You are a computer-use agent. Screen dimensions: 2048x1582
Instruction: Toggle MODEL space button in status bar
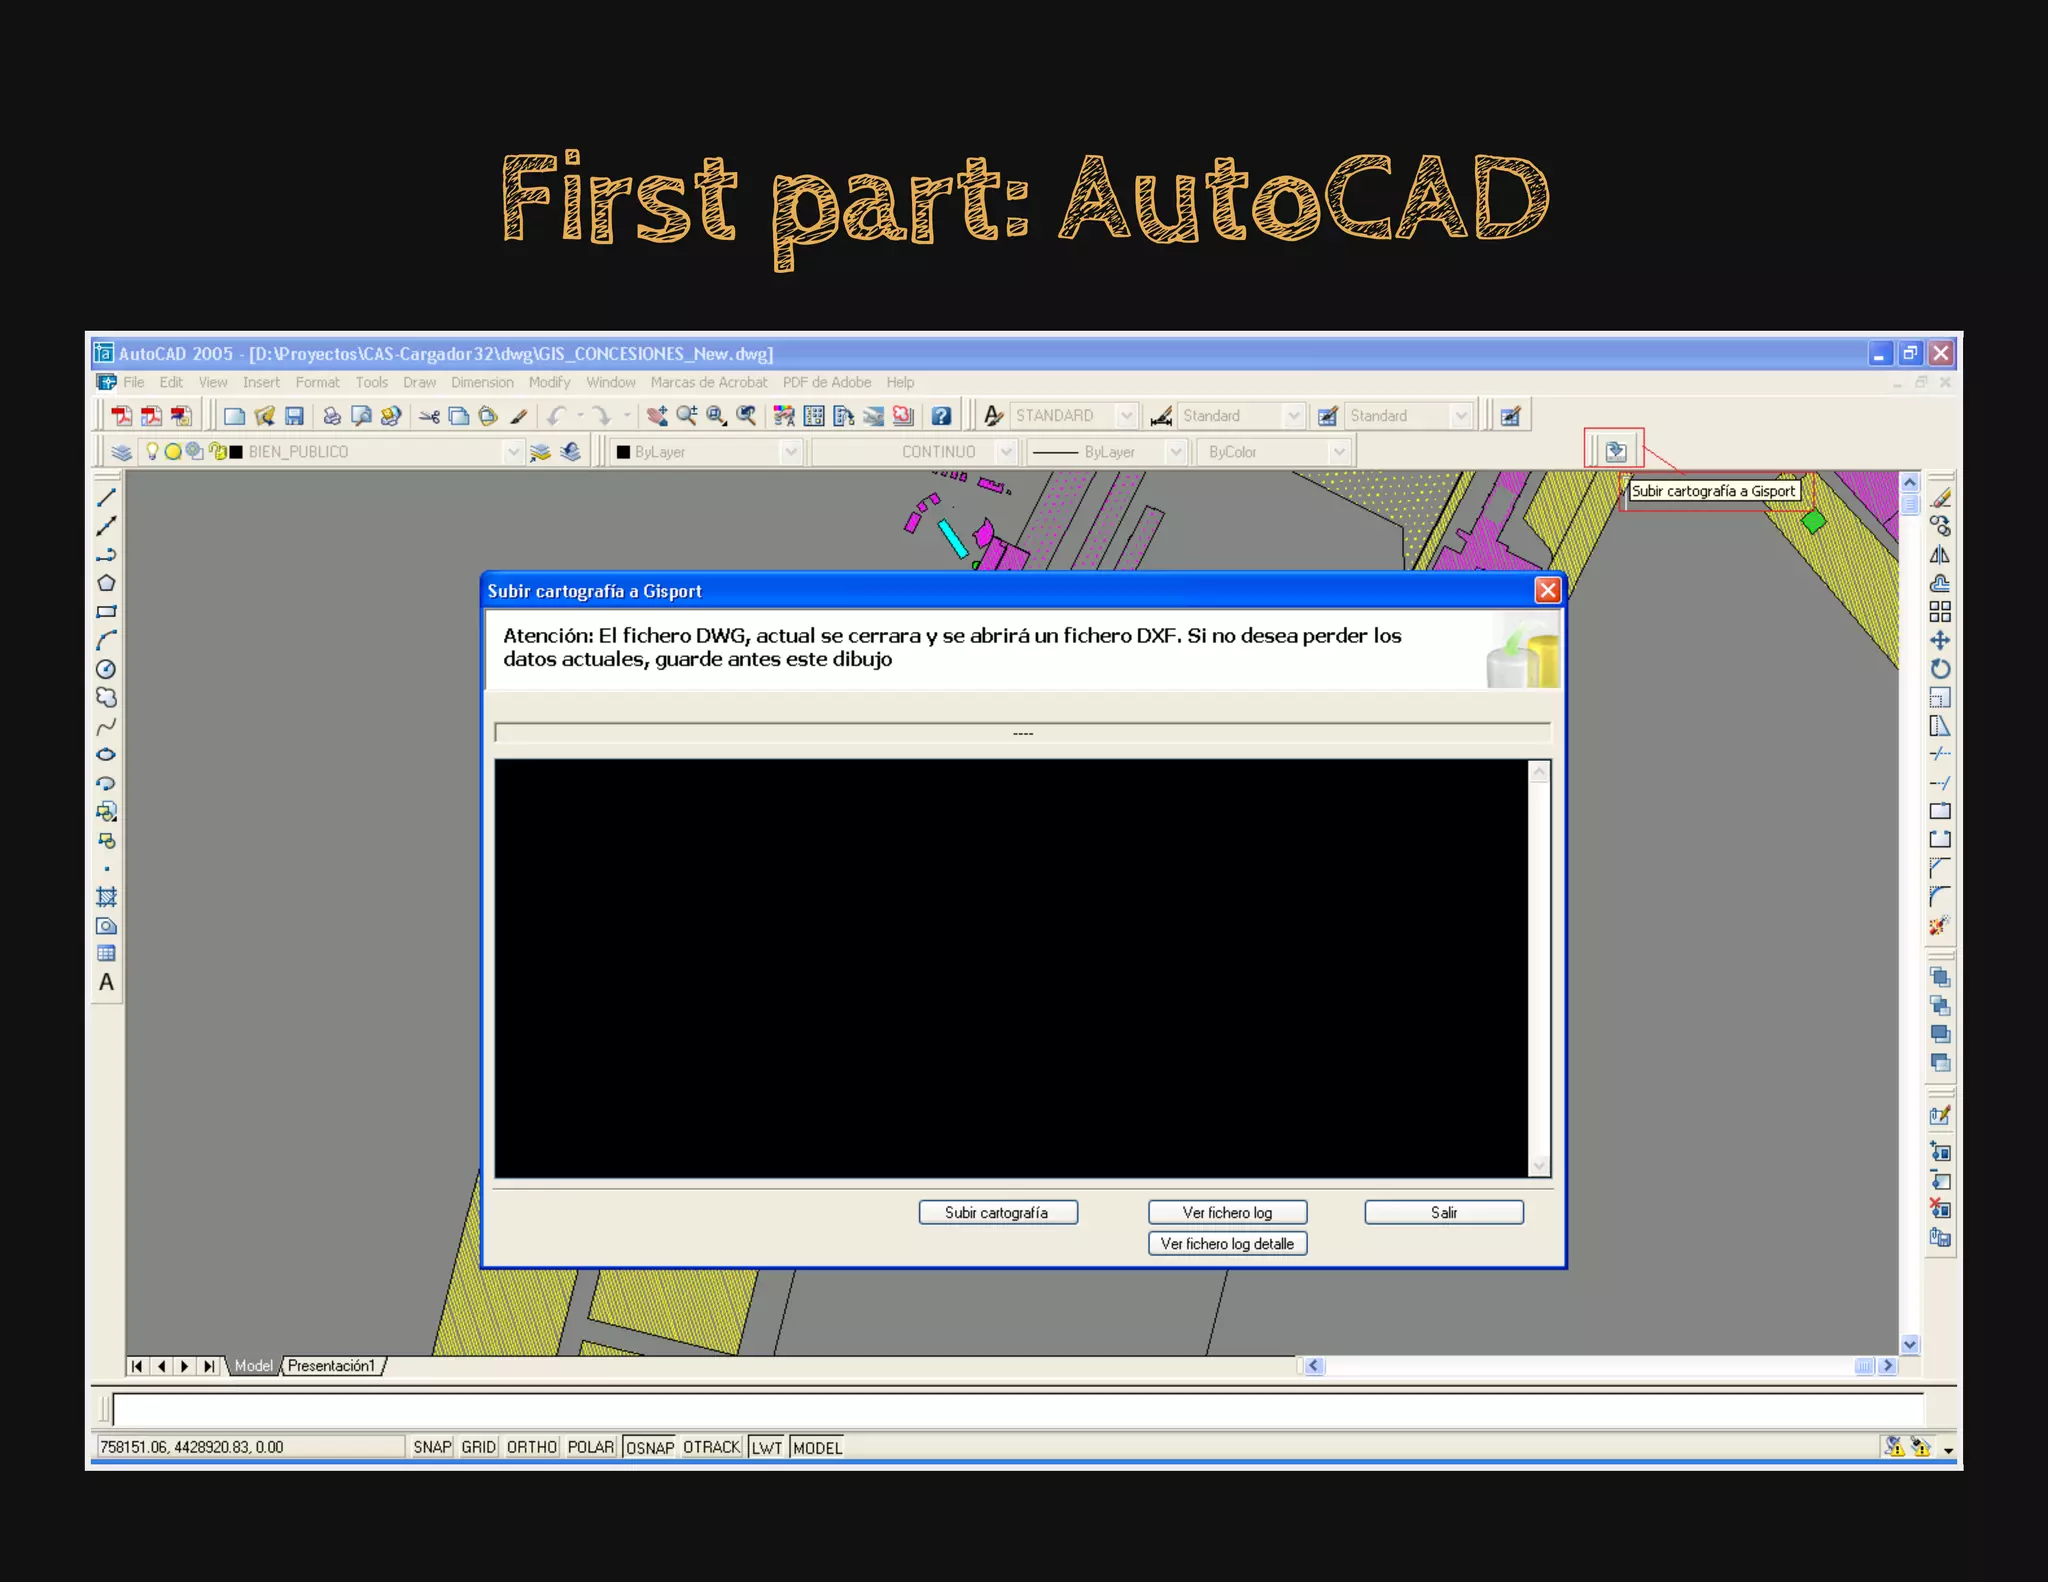click(x=817, y=1447)
